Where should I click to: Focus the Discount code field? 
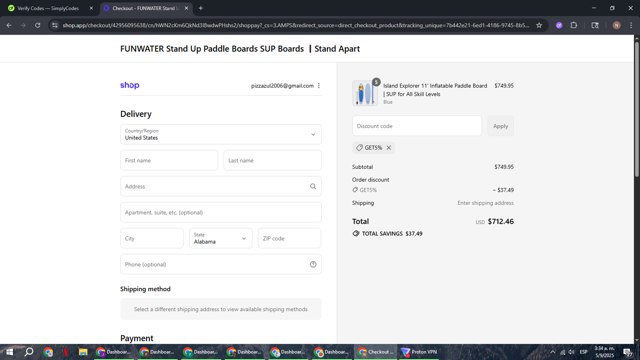(417, 126)
